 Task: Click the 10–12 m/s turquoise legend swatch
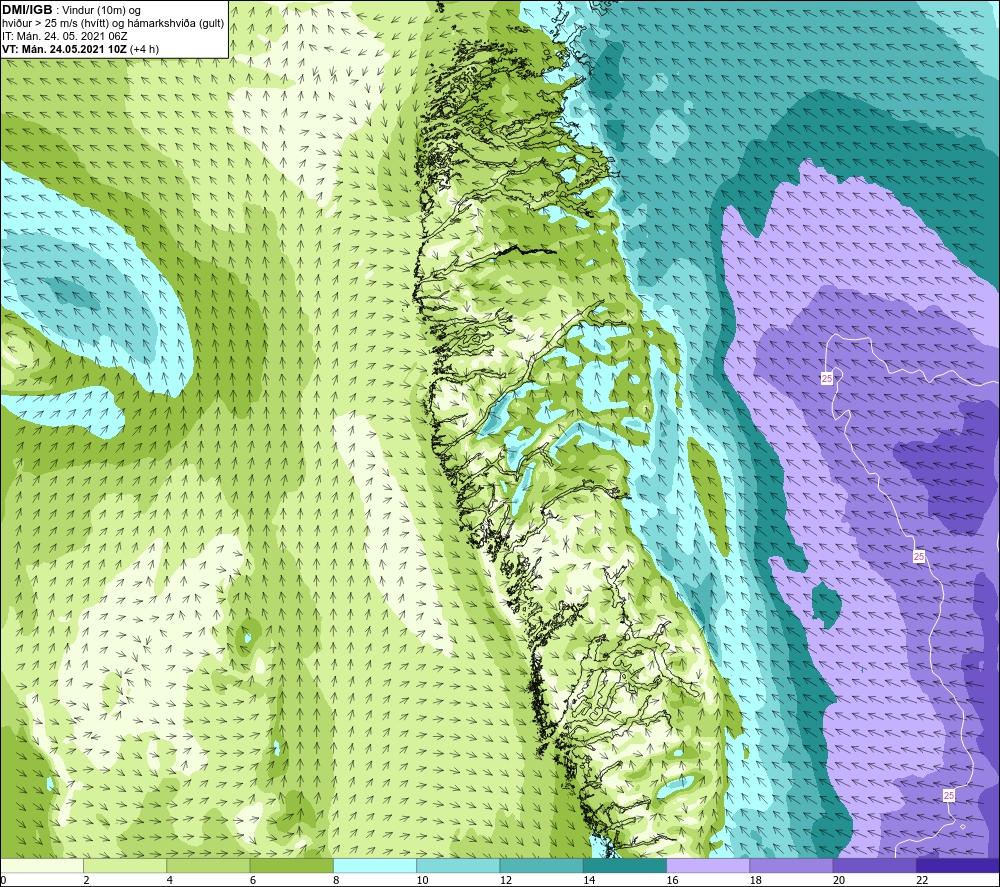(x=458, y=866)
